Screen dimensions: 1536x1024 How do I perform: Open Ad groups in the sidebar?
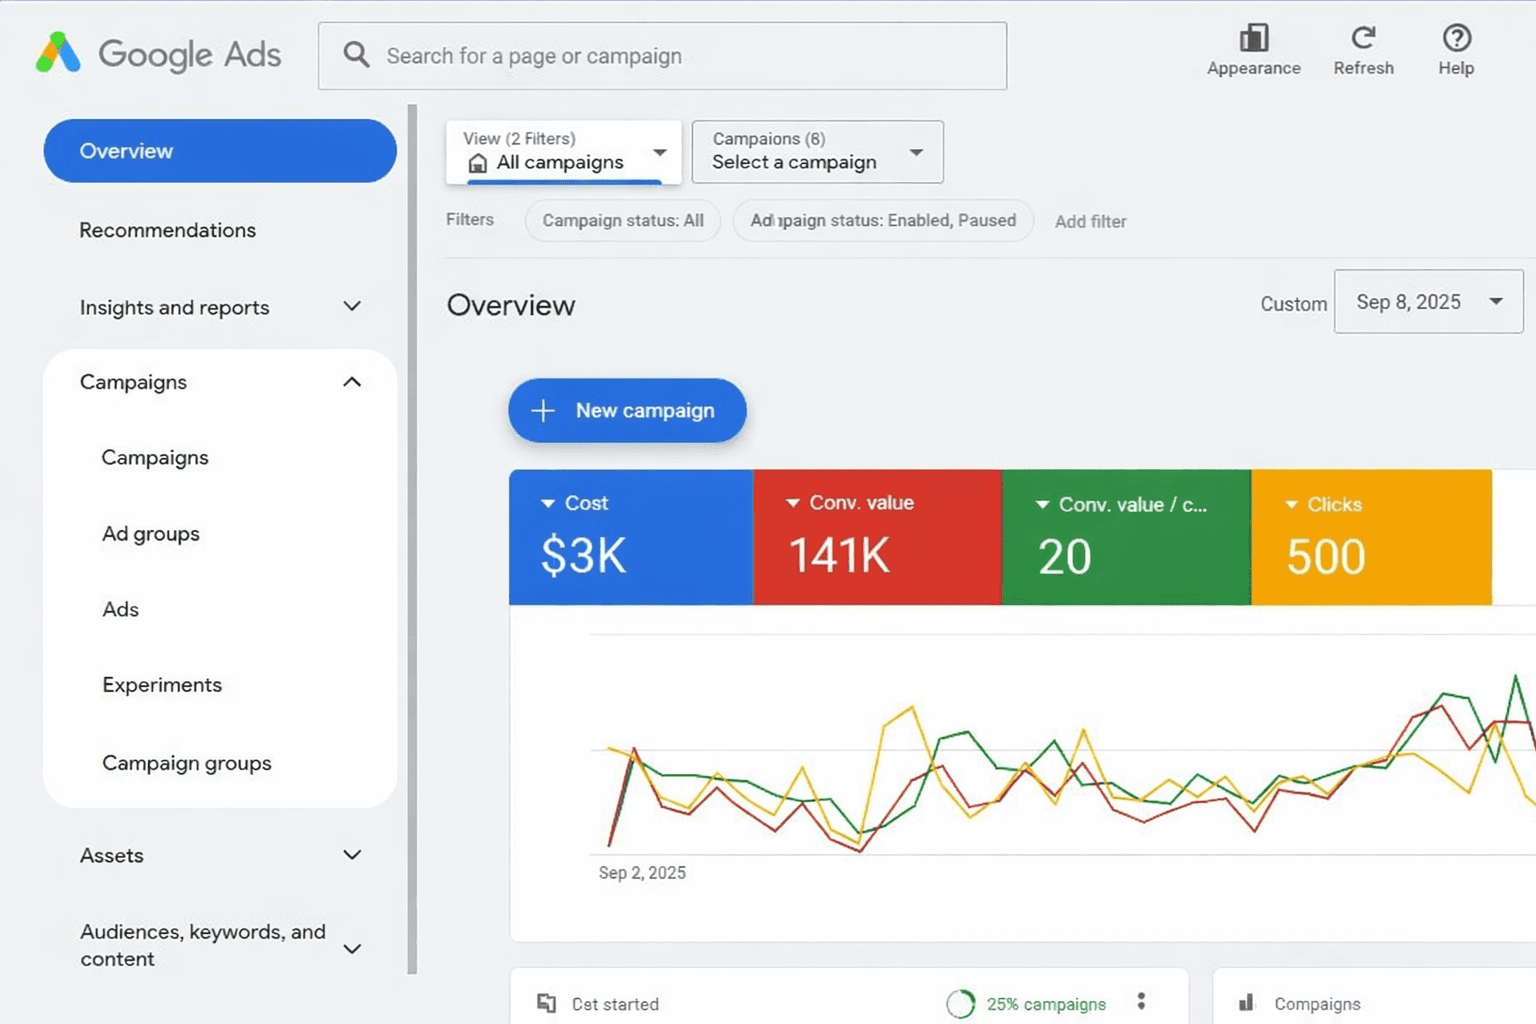click(151, 534)
